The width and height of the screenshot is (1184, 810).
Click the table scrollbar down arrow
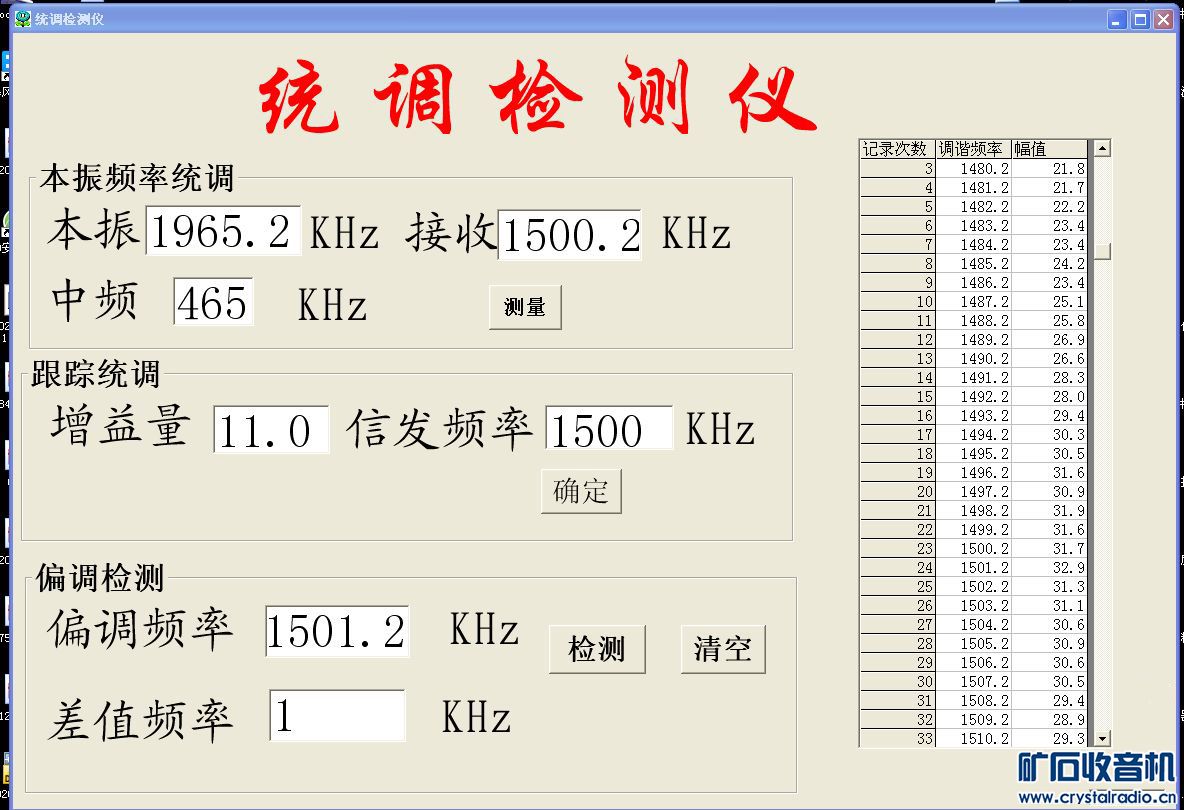coord(1102,739)
